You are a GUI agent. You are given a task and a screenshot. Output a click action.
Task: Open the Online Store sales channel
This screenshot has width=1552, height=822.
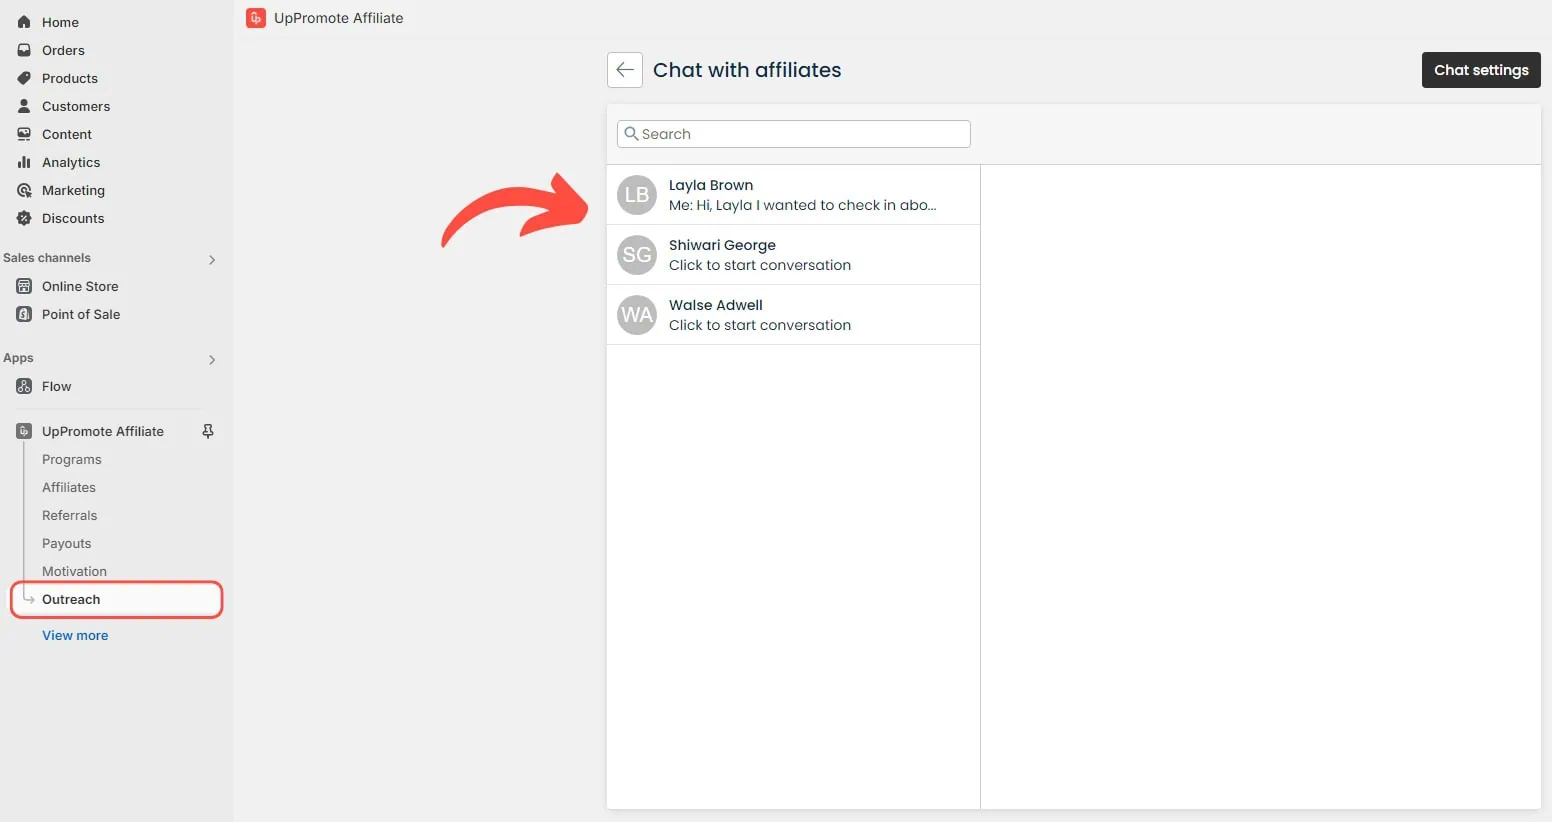click(x=80, y=286)
